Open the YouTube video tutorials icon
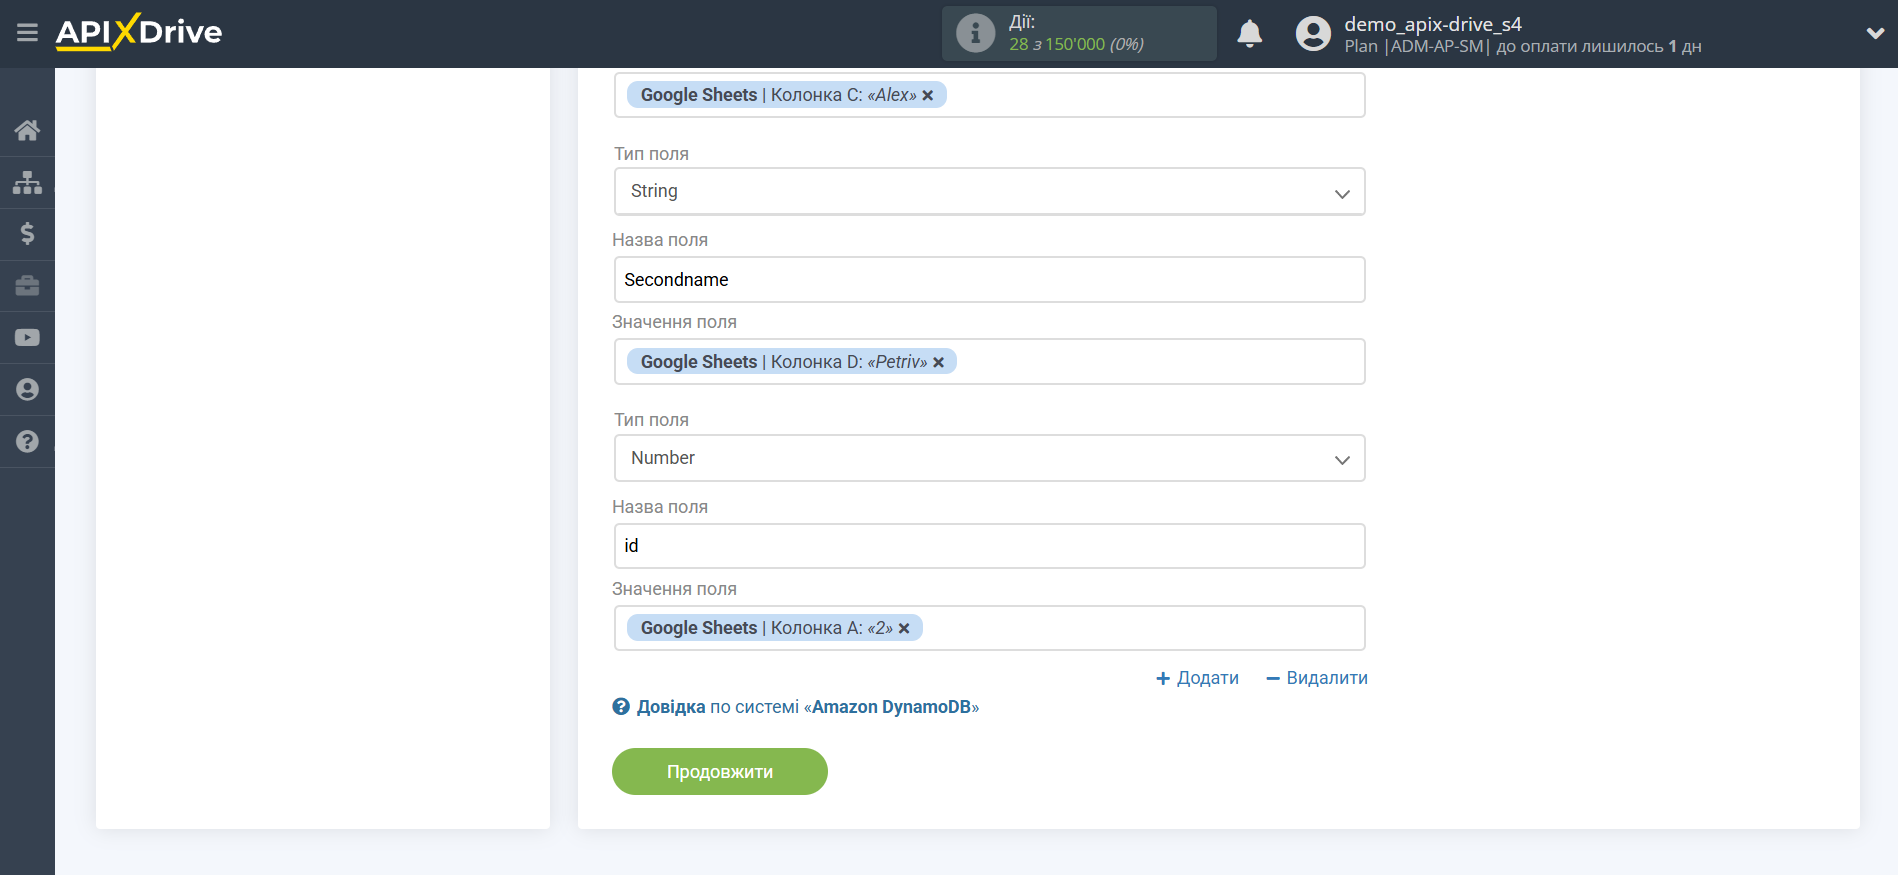This screenshot has width=1898, height=875. pos(27,338)
